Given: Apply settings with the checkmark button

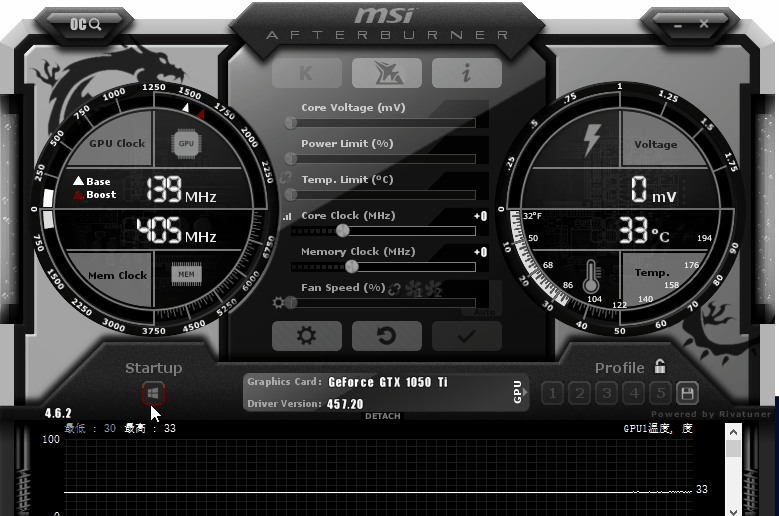Looking at the screenshot, I should [467, 336].
